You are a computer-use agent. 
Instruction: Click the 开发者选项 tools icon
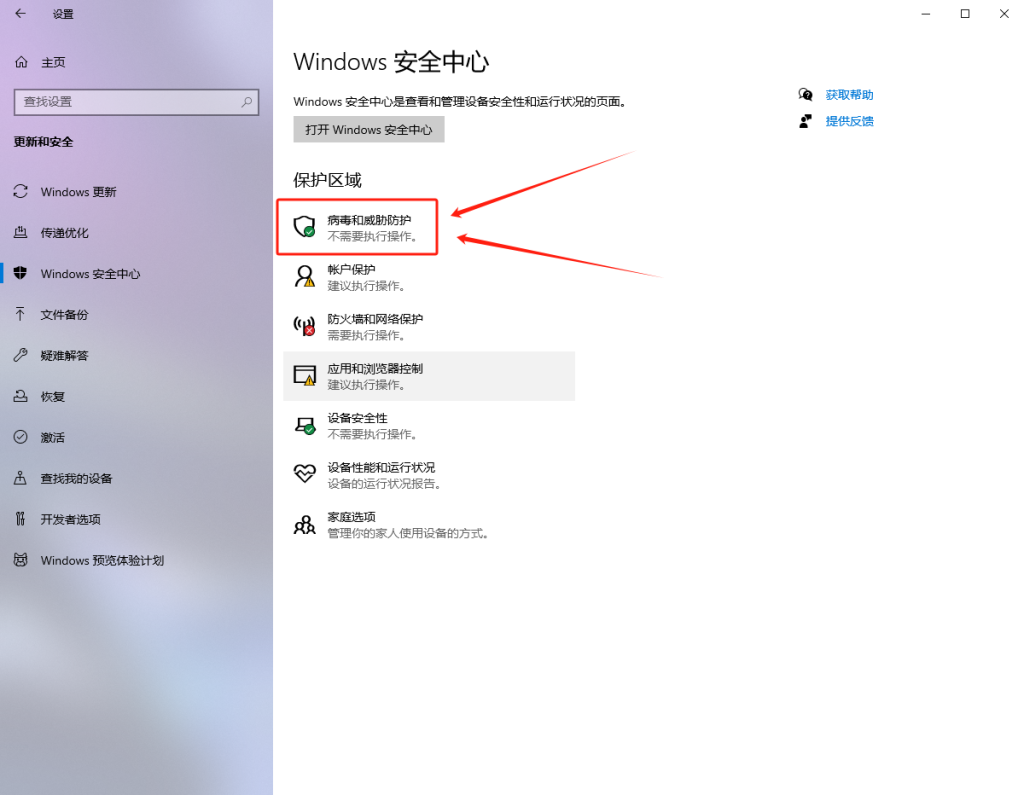21,519
